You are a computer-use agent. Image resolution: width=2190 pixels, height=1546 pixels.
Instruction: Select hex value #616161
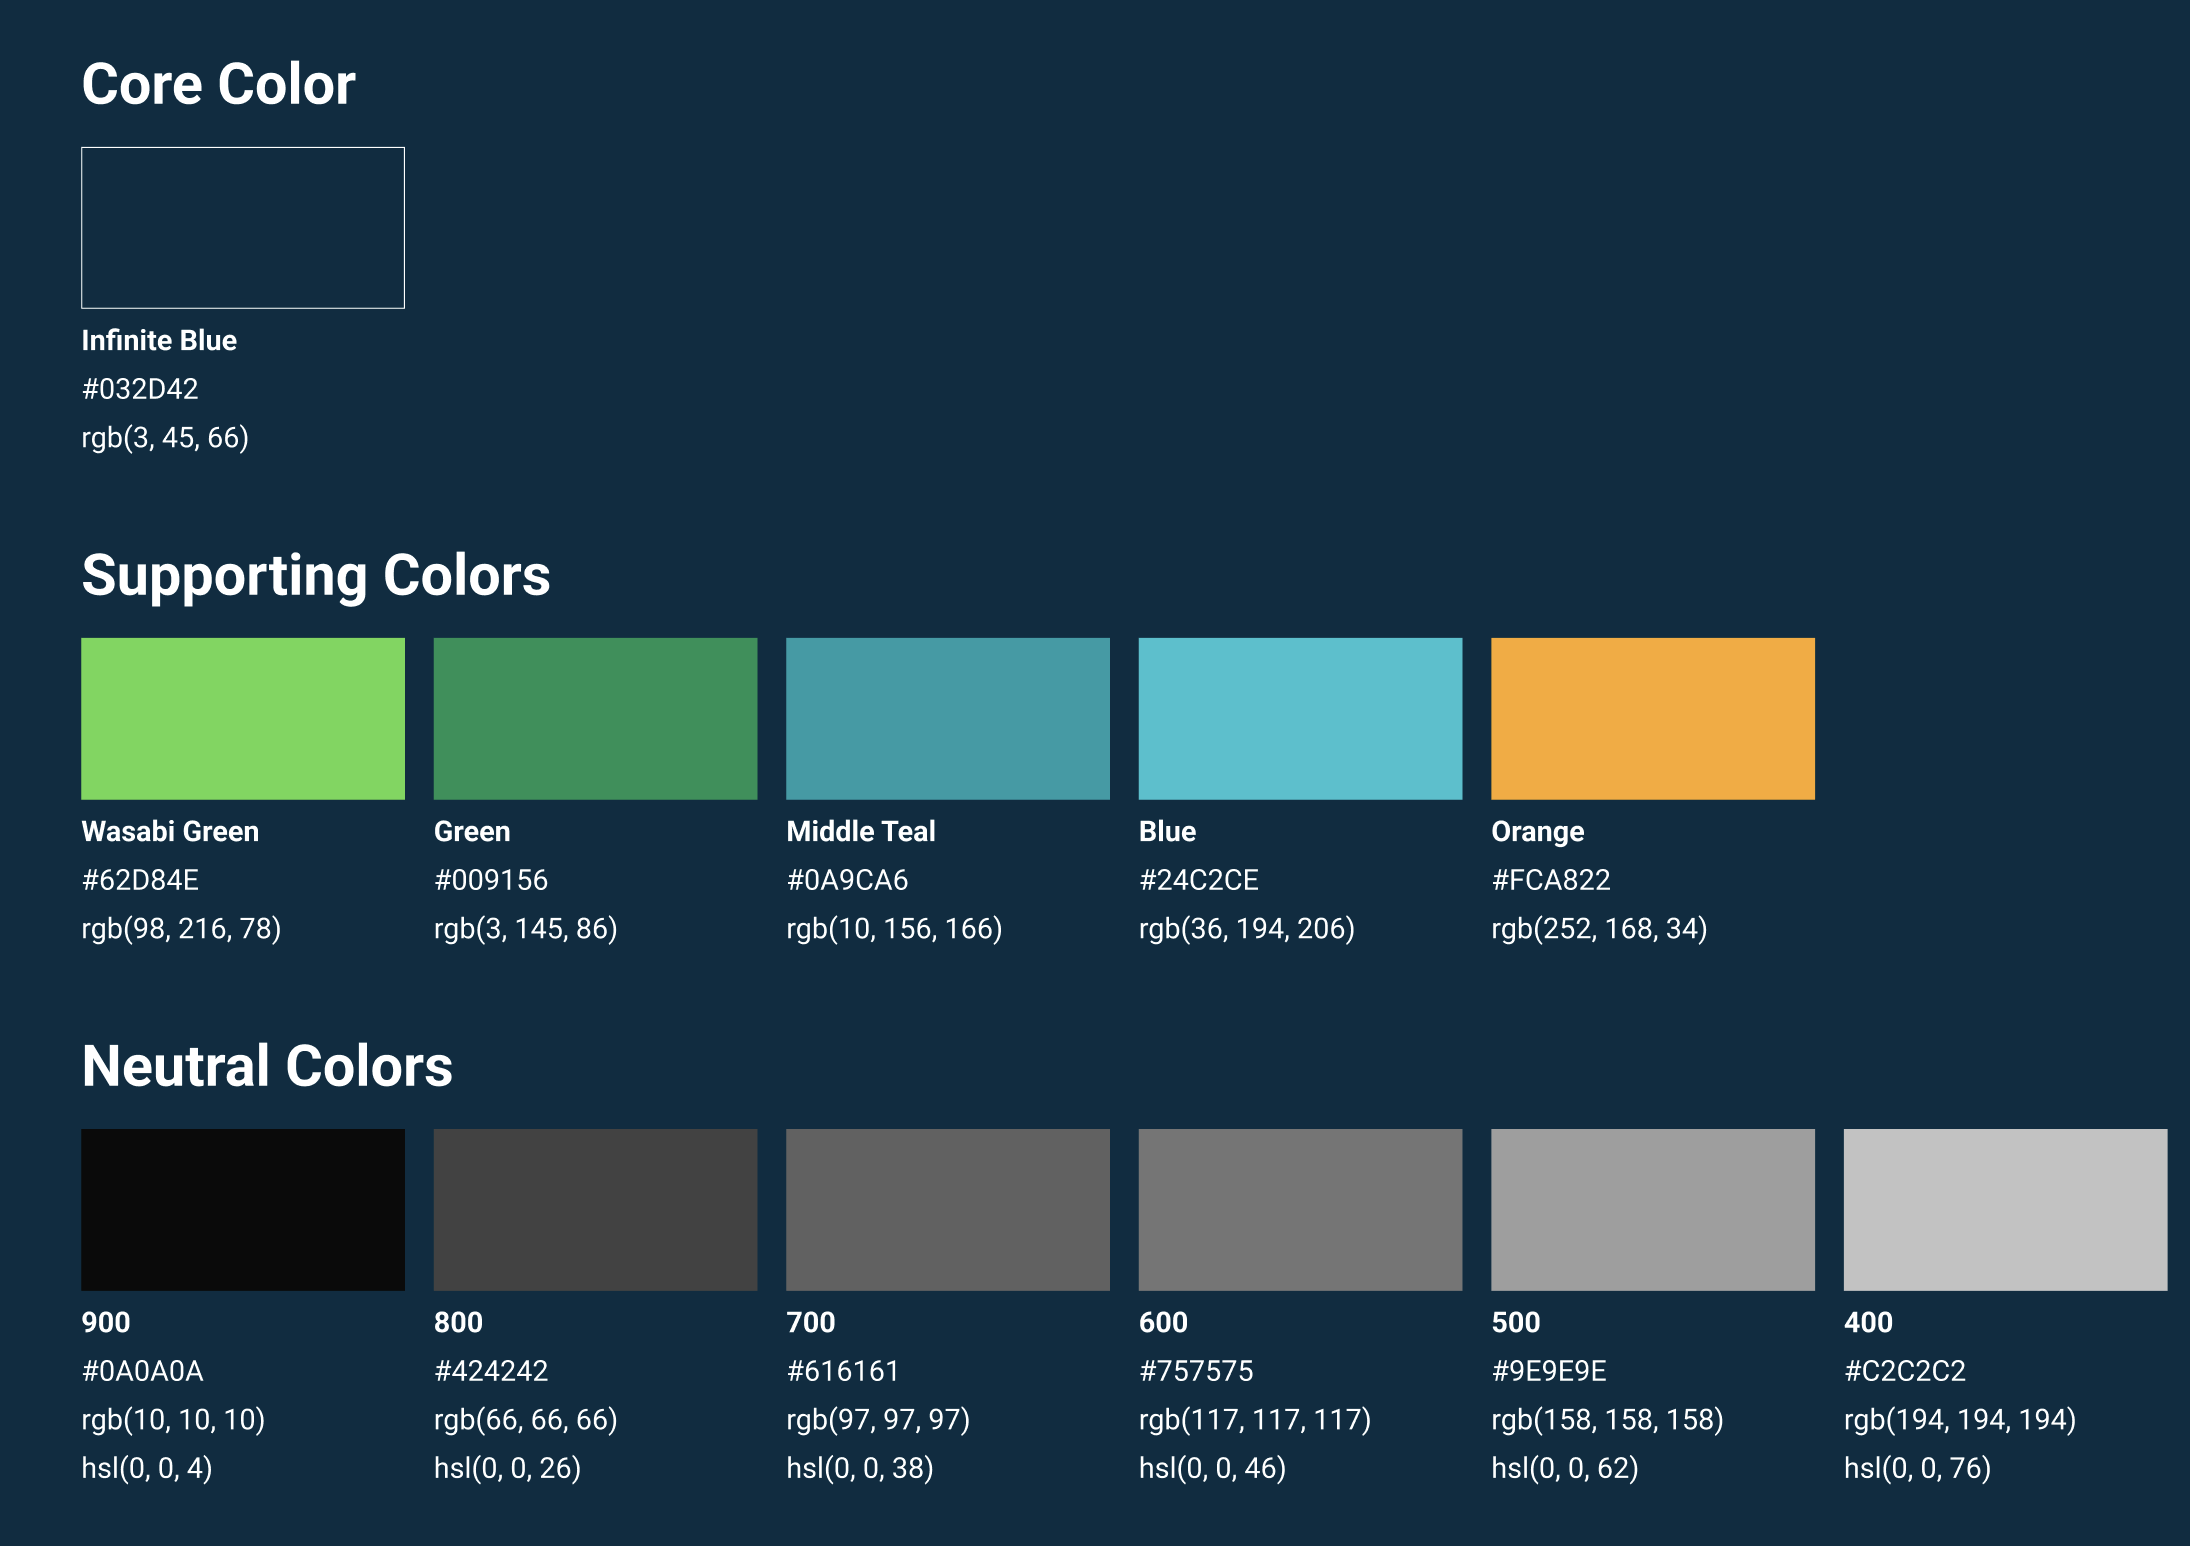(x=843, y=1371)
